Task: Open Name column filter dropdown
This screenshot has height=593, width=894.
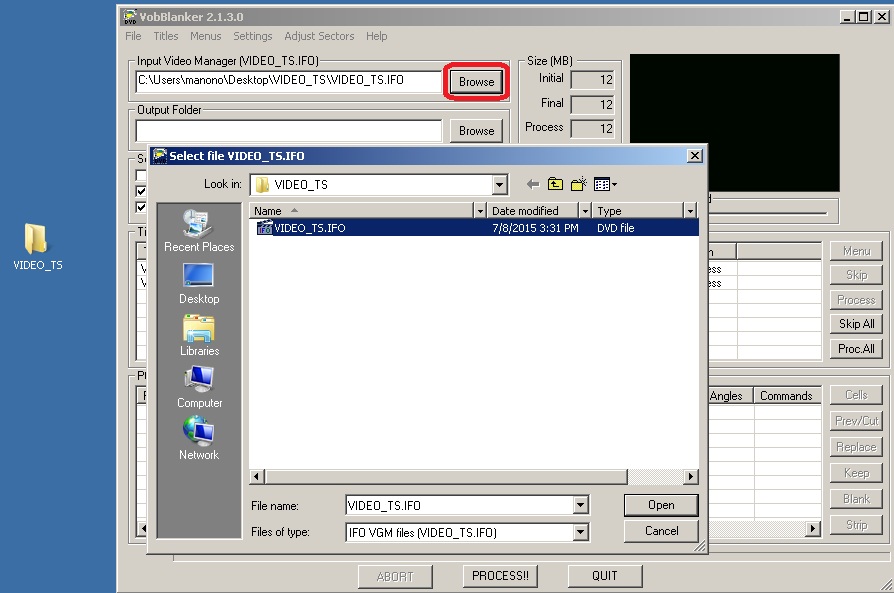Action: [x=480, y=211]
